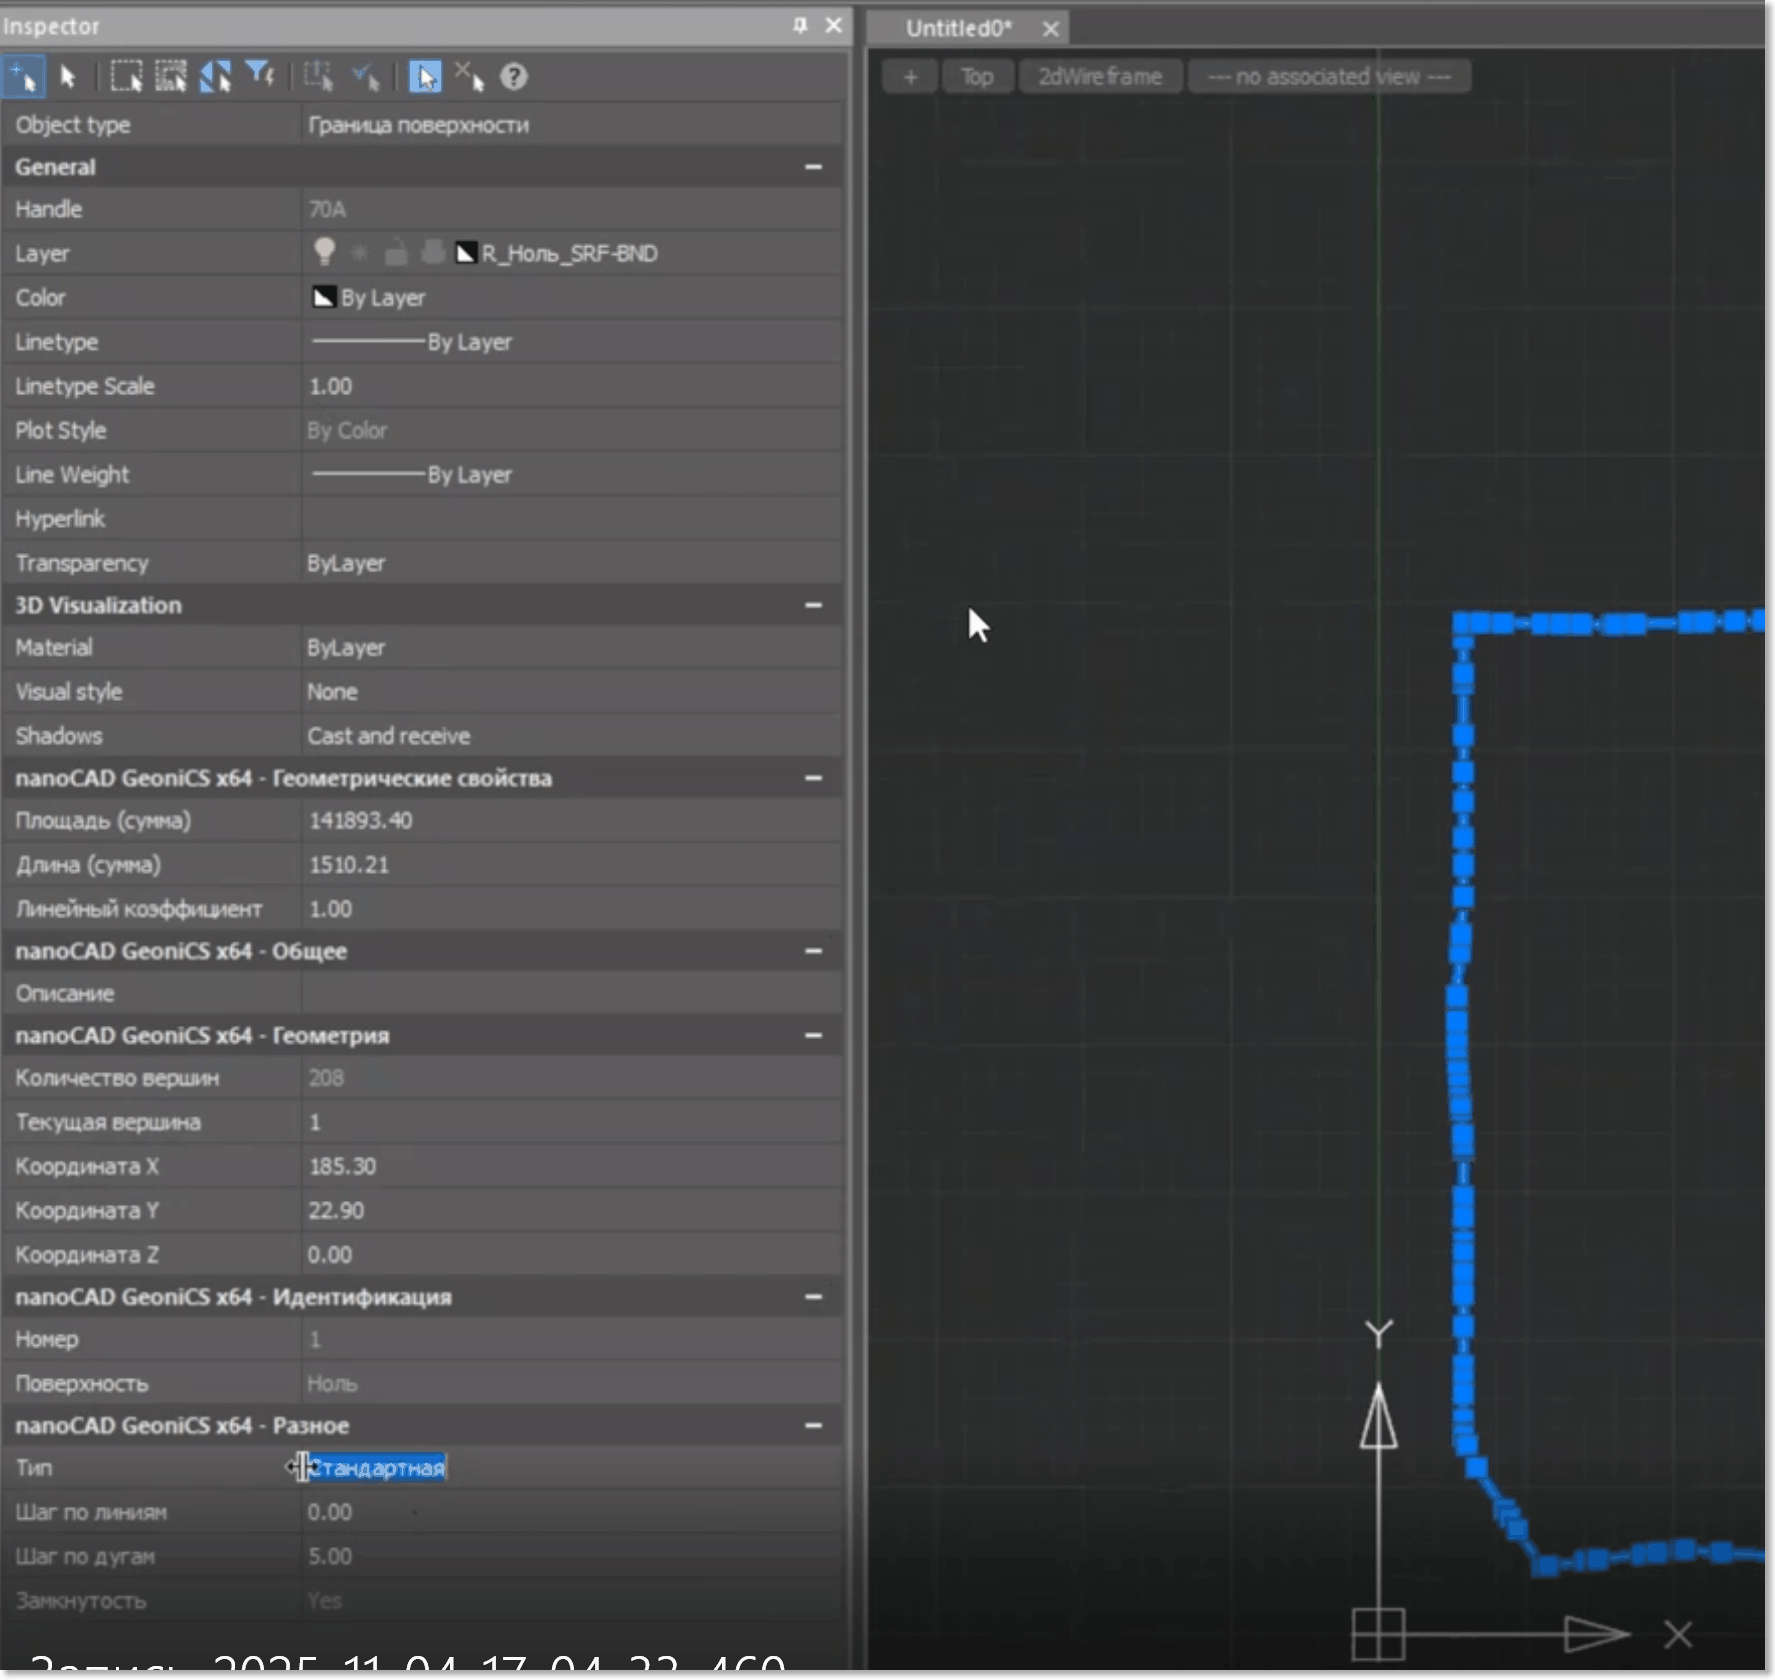Switch to the Untitled0* document tab

tap(958, 28)
